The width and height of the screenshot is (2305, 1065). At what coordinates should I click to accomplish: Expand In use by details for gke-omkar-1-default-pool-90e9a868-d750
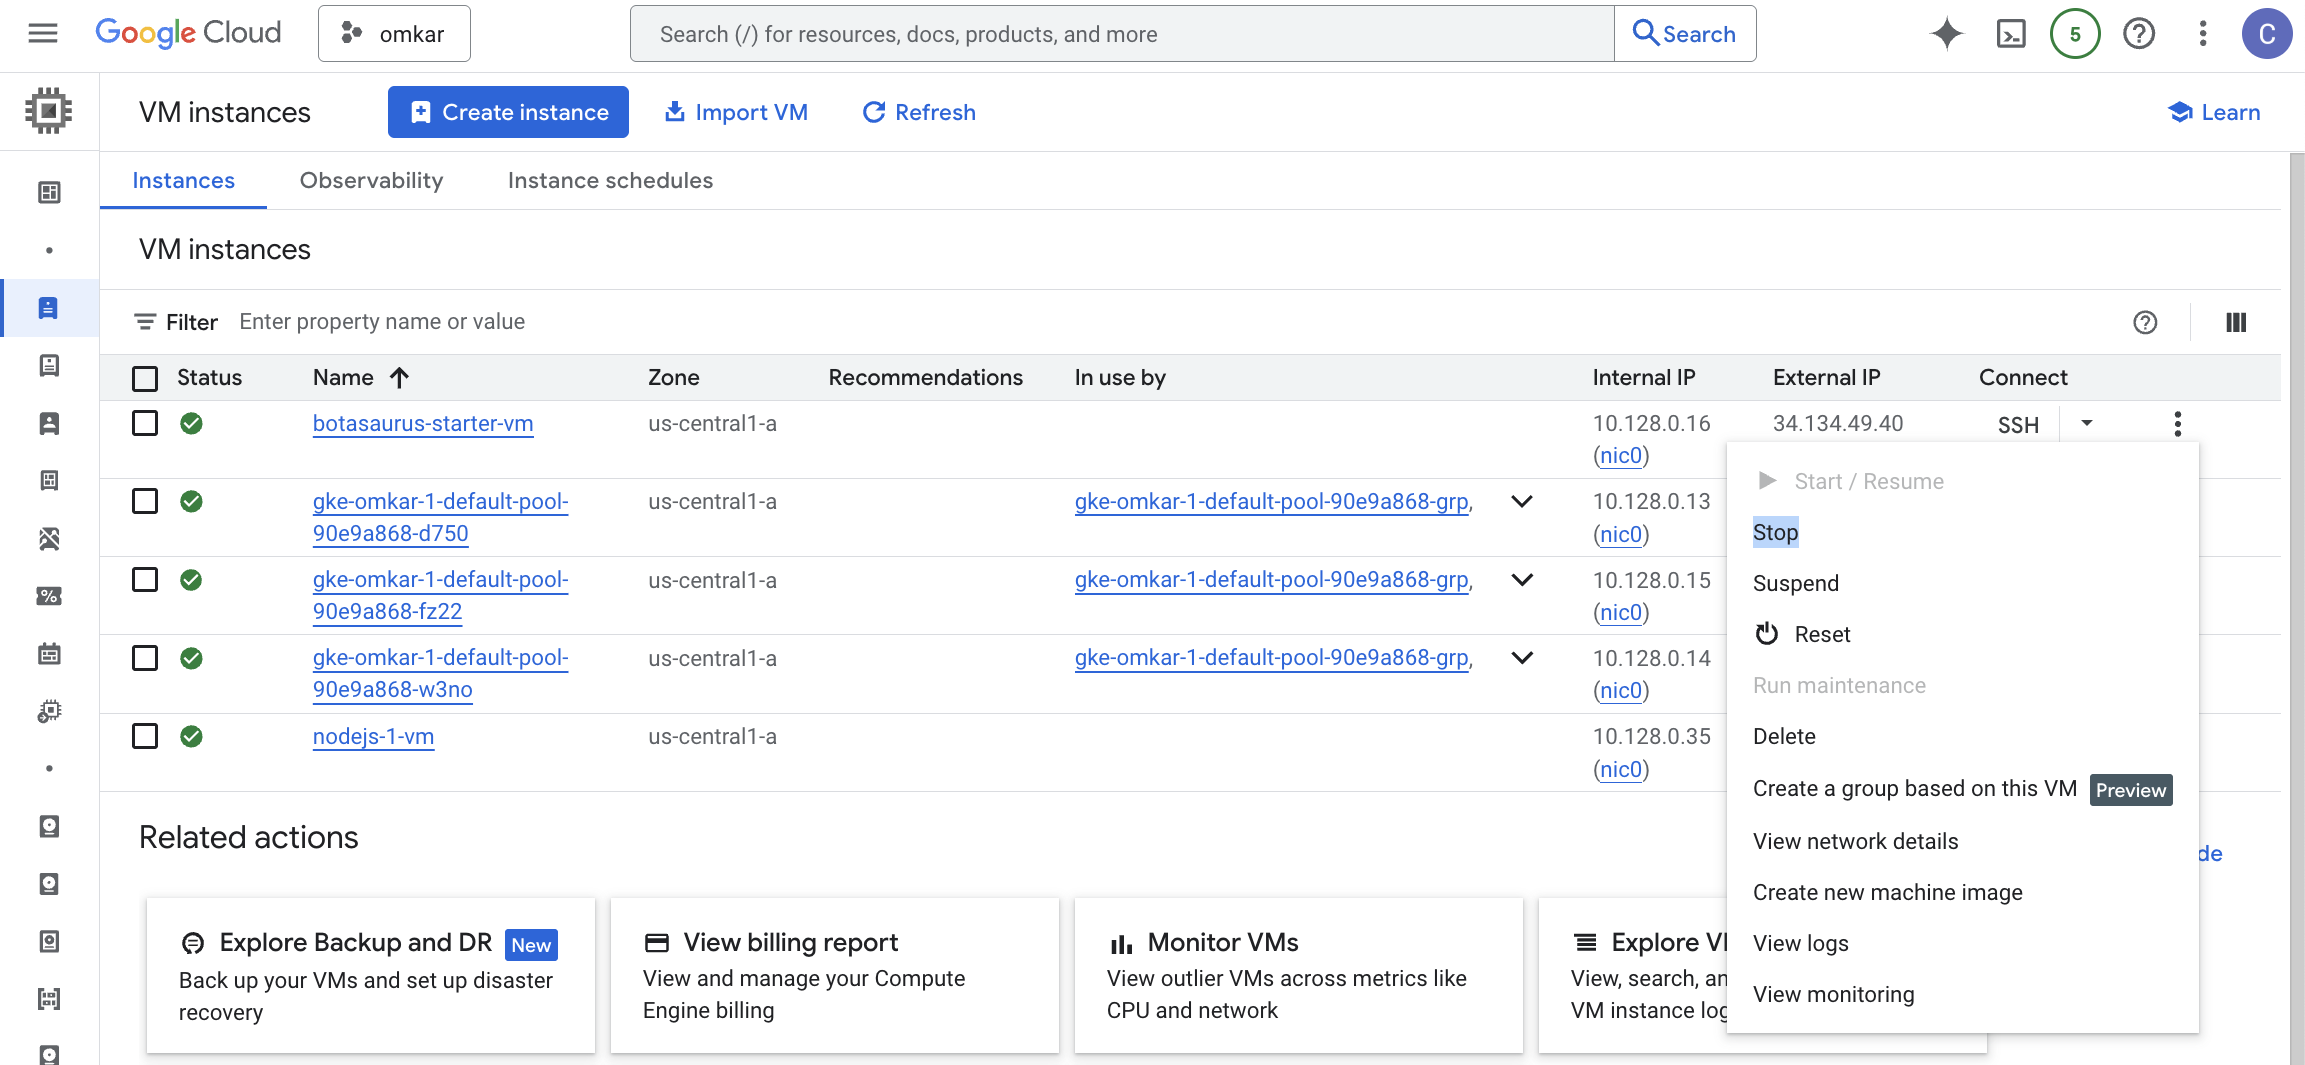pyautogui.click(x=1521, y=501)
